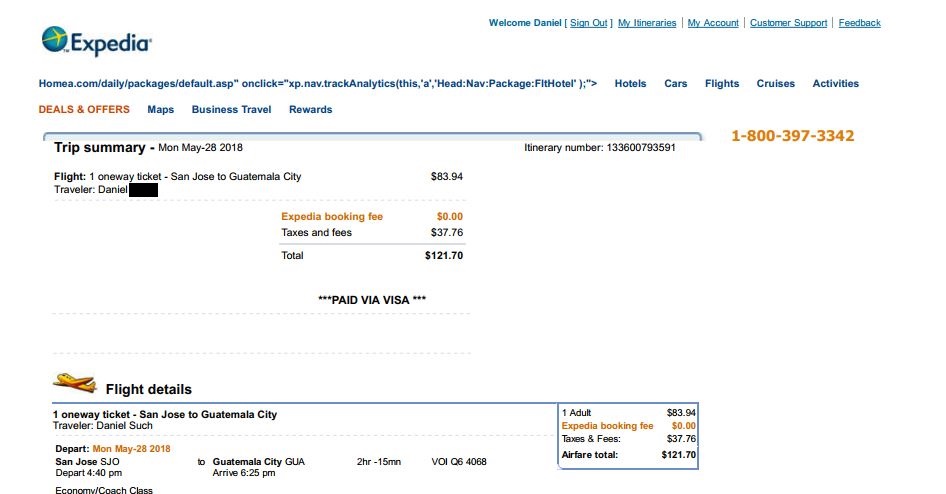The width and height of the screenshot is (946, 494).
Task: Click the Home navigation link text
Action: pyautogui.click(x=51, y=84)
